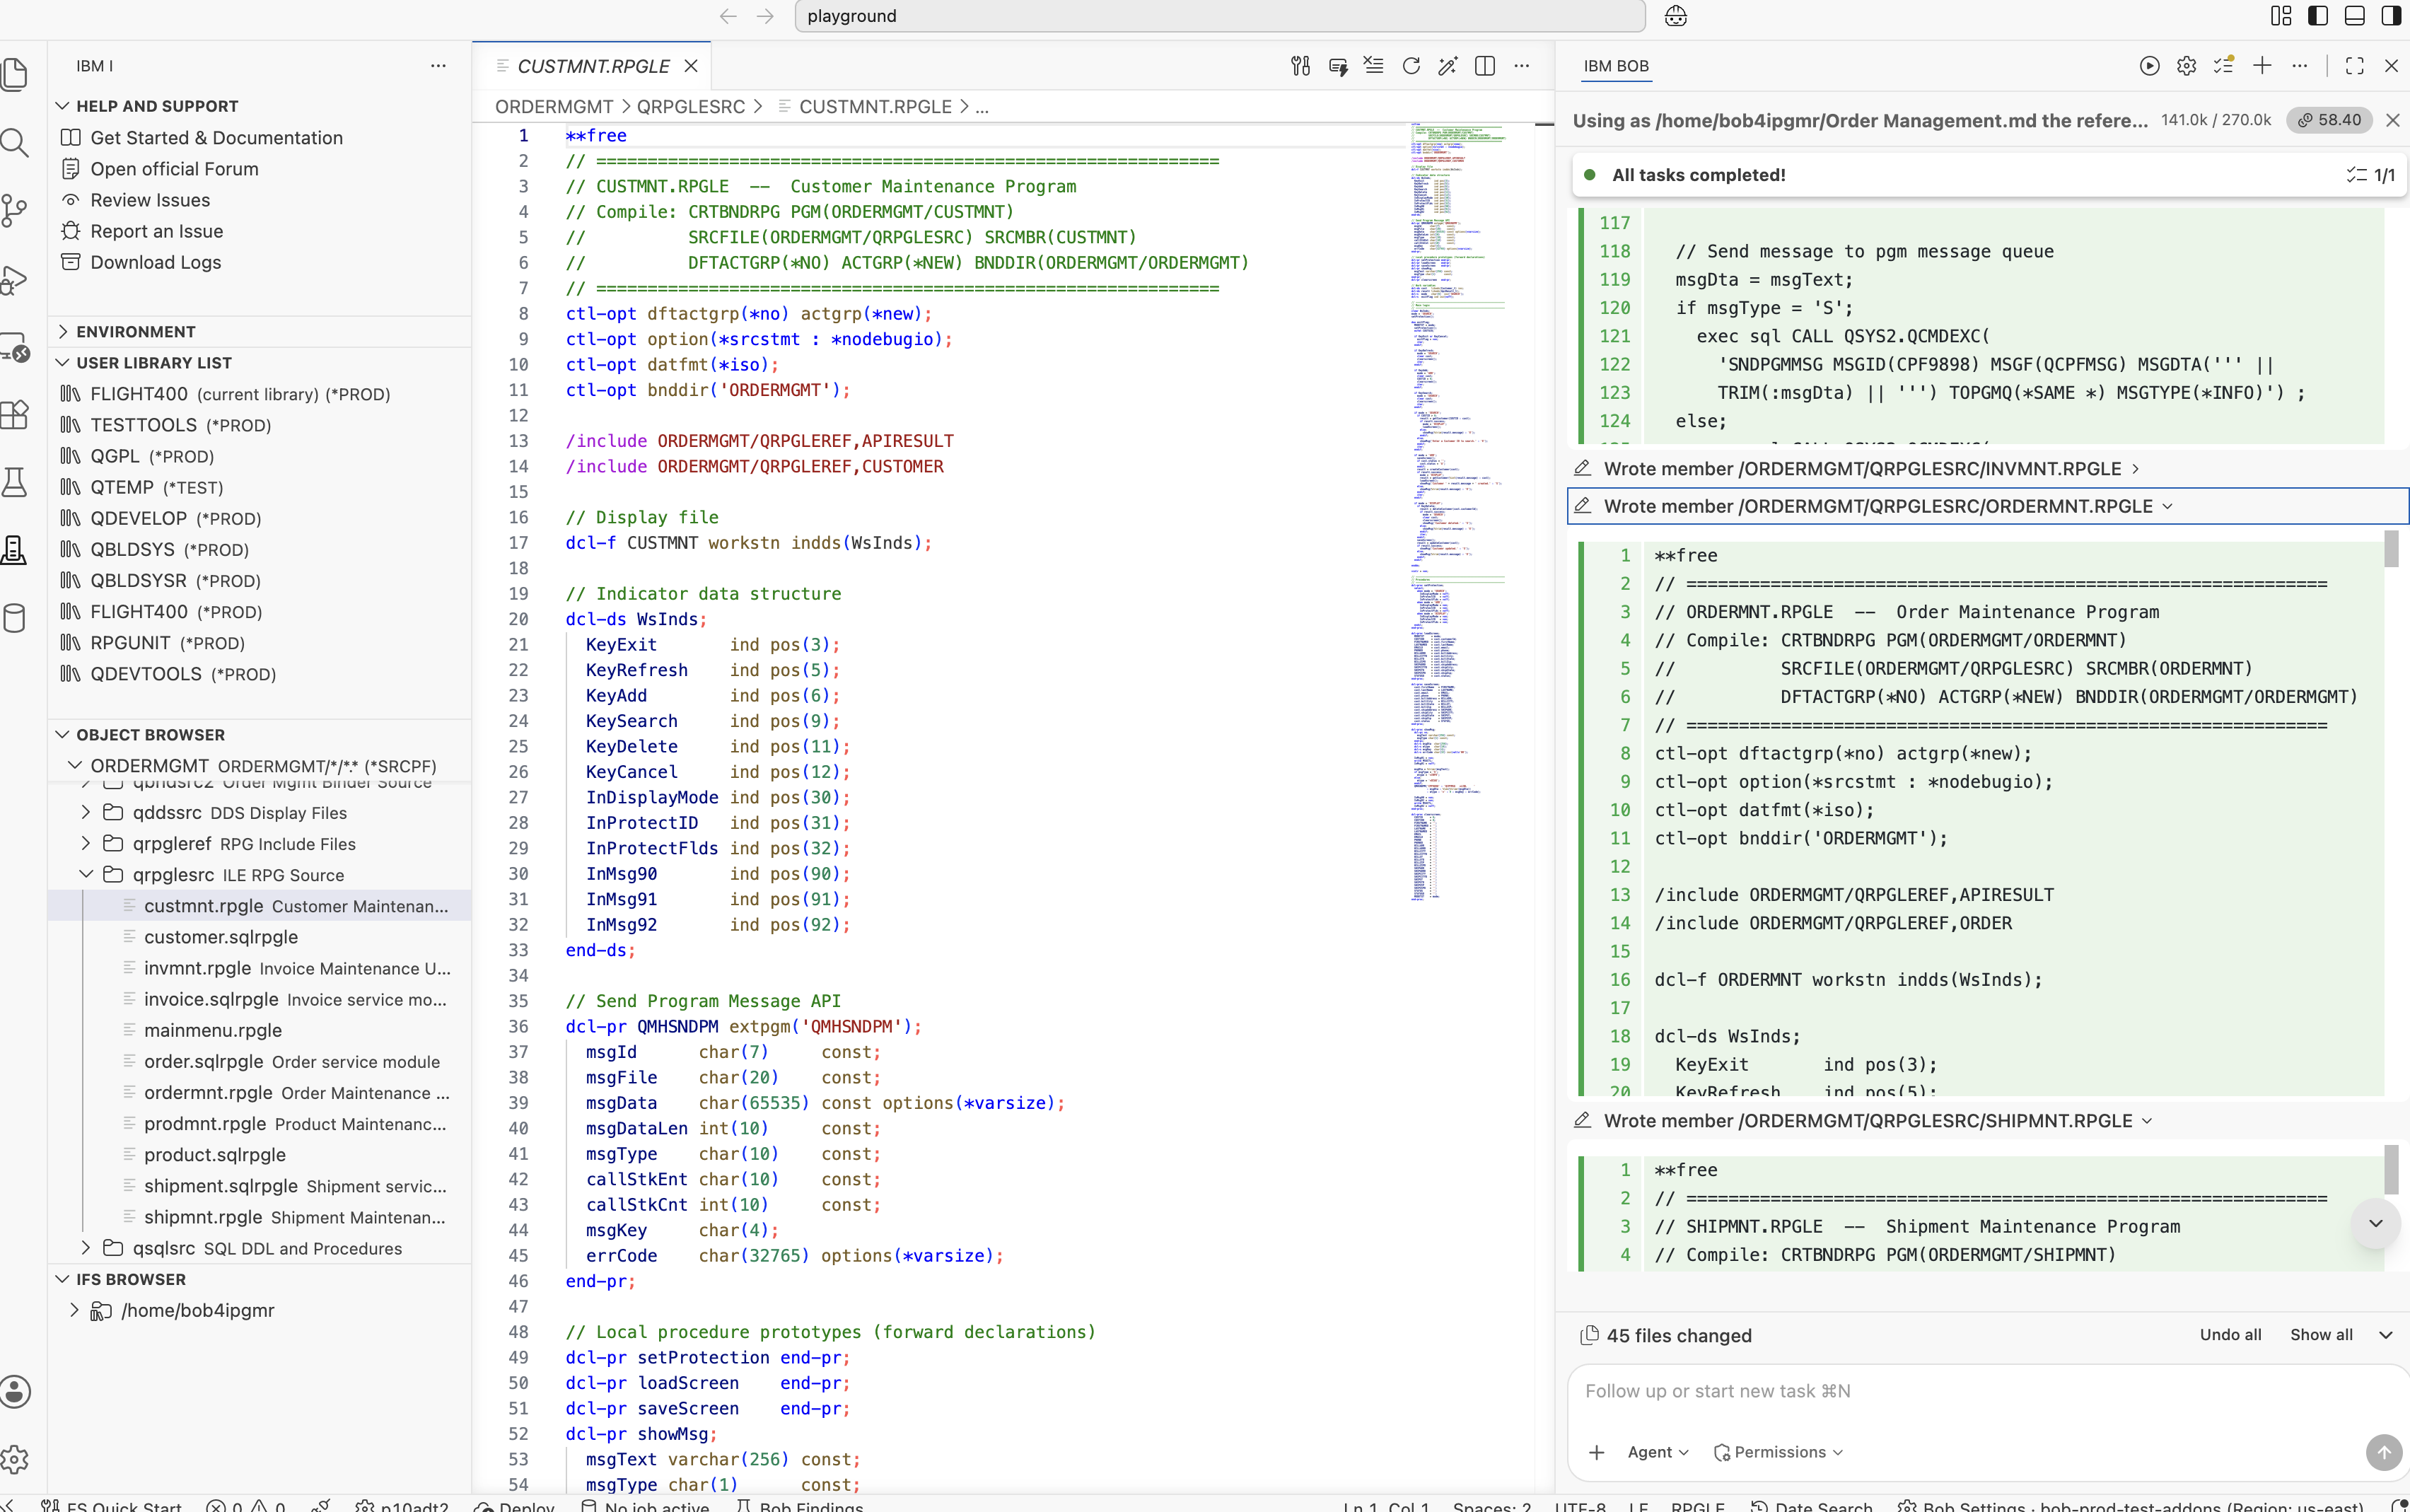Click the attach plus icon in chat input
The image size is (2410, 1512).
point(1597,1452)
